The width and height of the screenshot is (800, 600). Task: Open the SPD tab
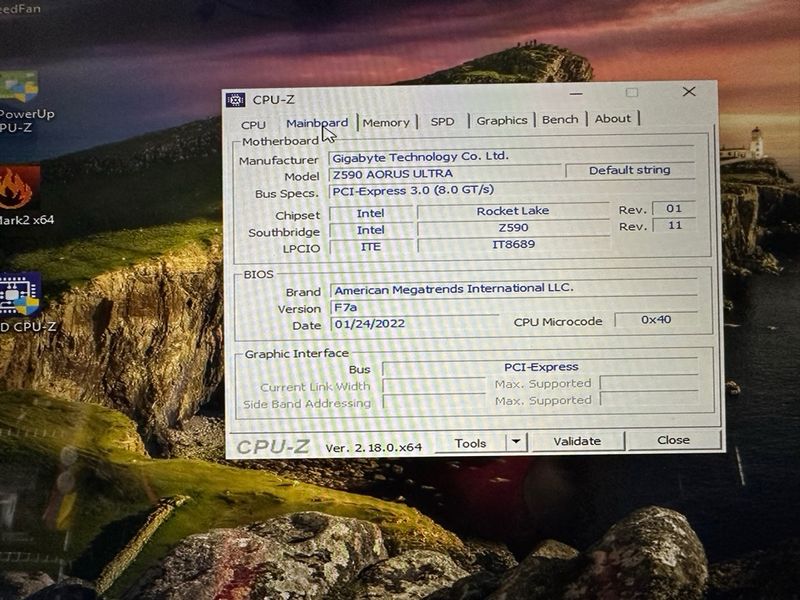[x=442, y=121]
